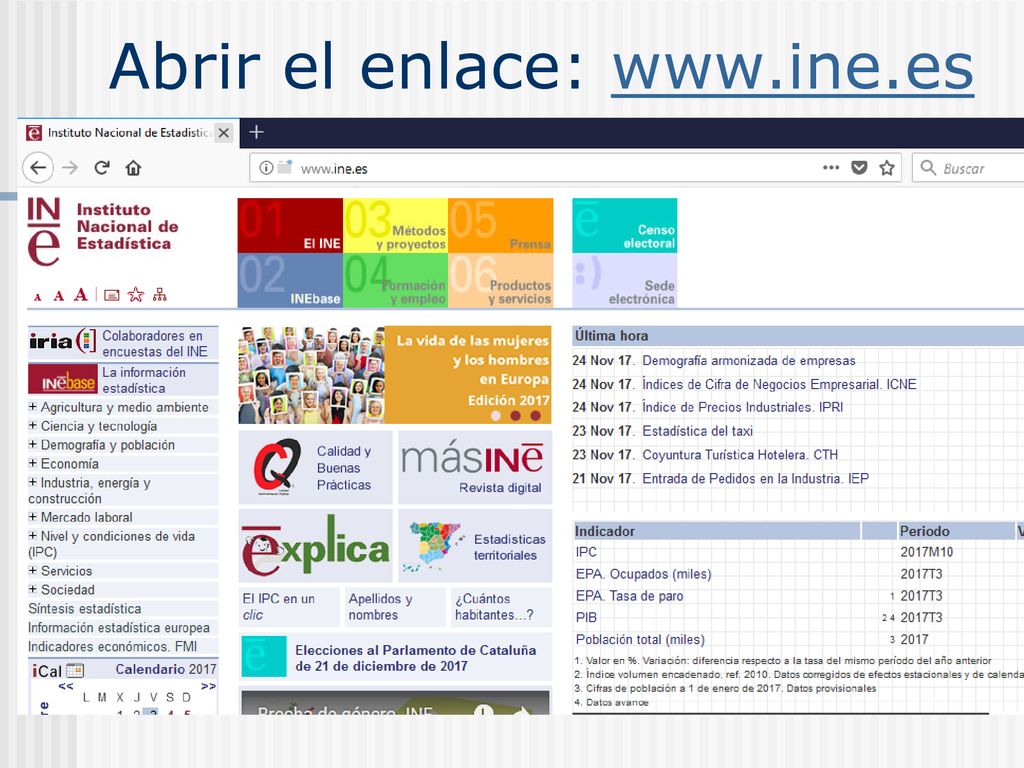The image size is (1024, 768).
Task: Open Apellidos y nombres
Action: [x=395, y=607]
